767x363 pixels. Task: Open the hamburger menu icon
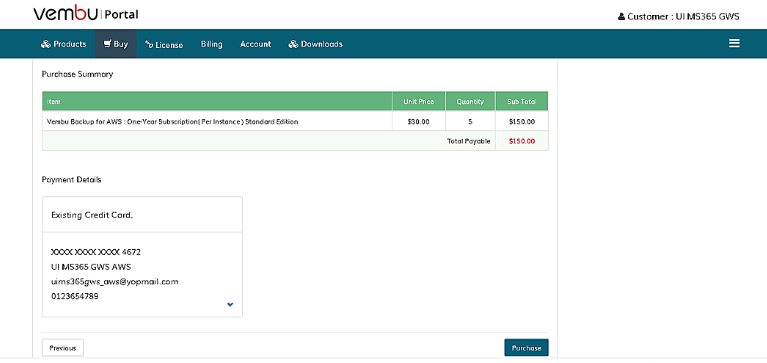point(734,44)
